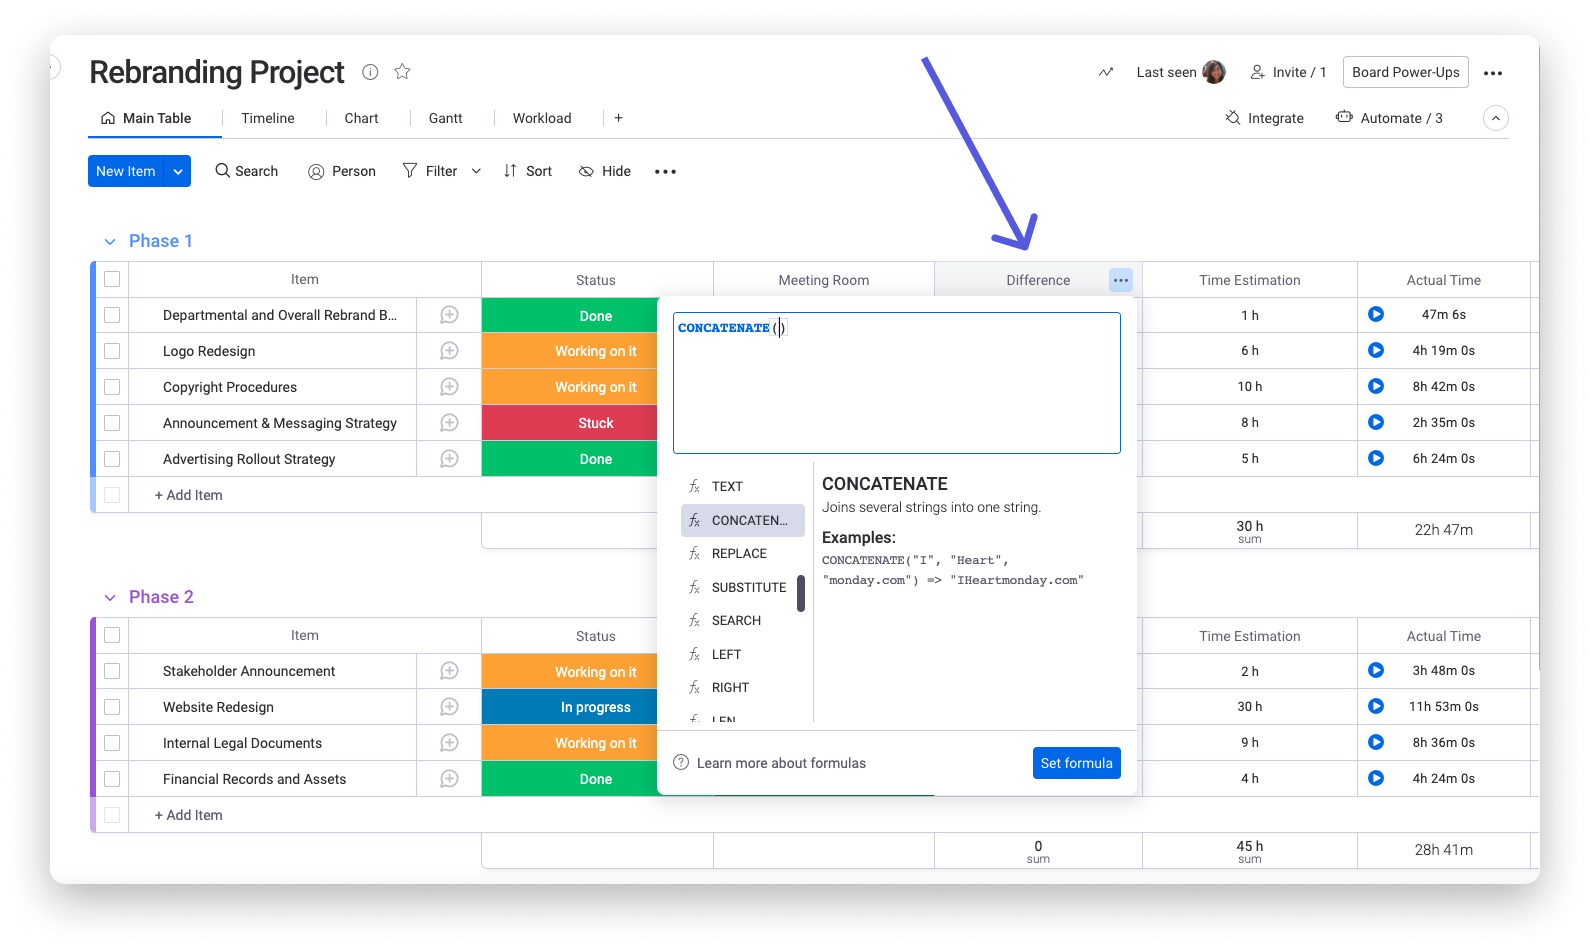
Task: Open conversation for Advertising Rollout Strategy
Action: click(x=450, y=459)
